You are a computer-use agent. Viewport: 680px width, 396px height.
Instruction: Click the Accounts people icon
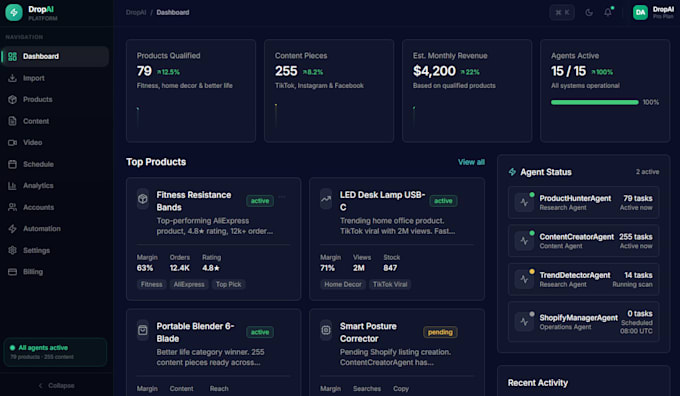(x=12, y=207)
